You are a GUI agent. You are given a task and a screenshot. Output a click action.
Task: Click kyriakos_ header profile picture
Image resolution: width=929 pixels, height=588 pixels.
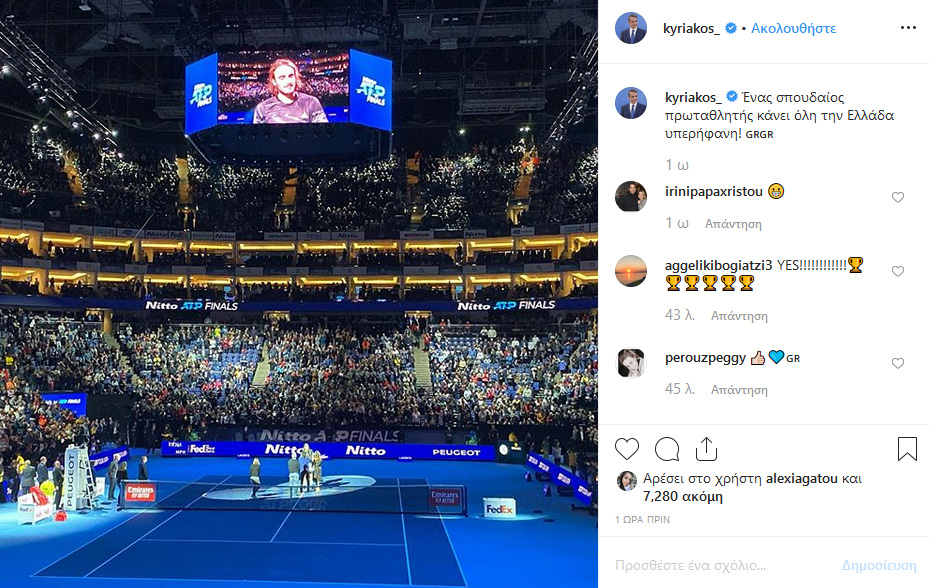click(x=631, y=28)
